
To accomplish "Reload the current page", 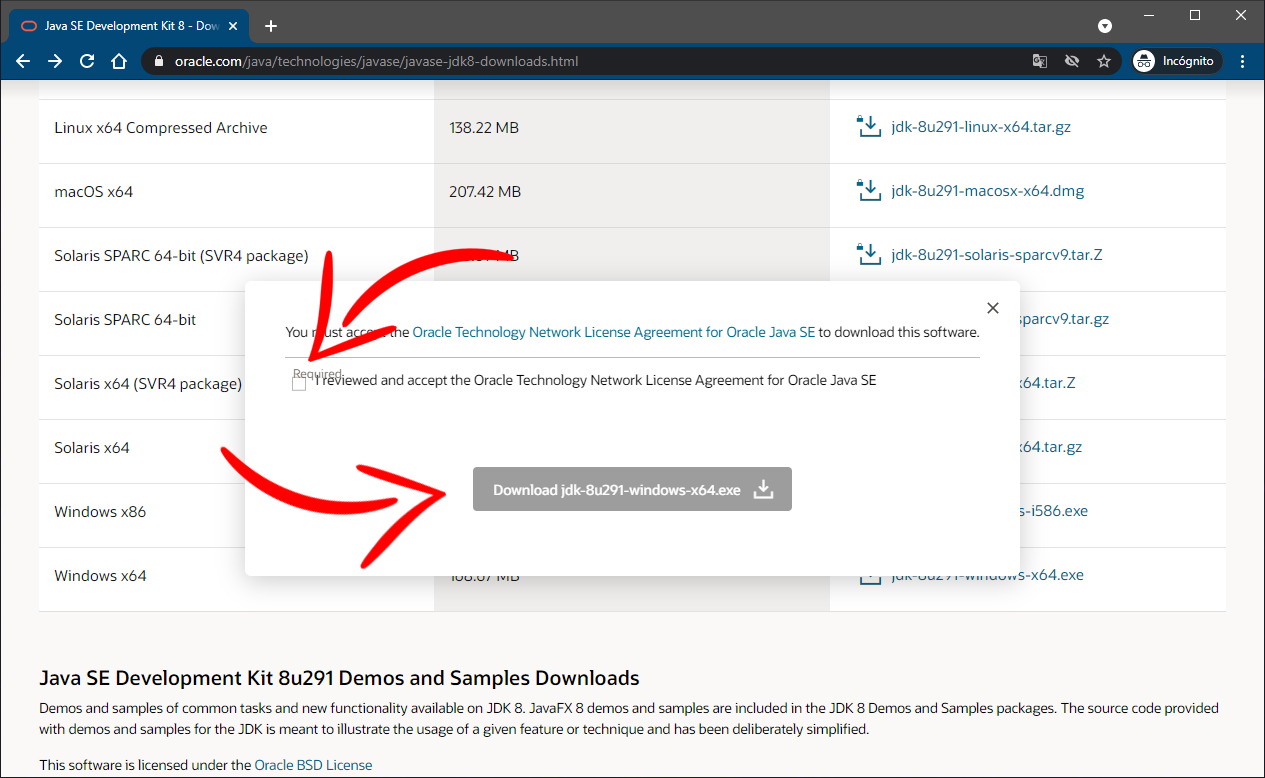I will [x=87, y=61].
